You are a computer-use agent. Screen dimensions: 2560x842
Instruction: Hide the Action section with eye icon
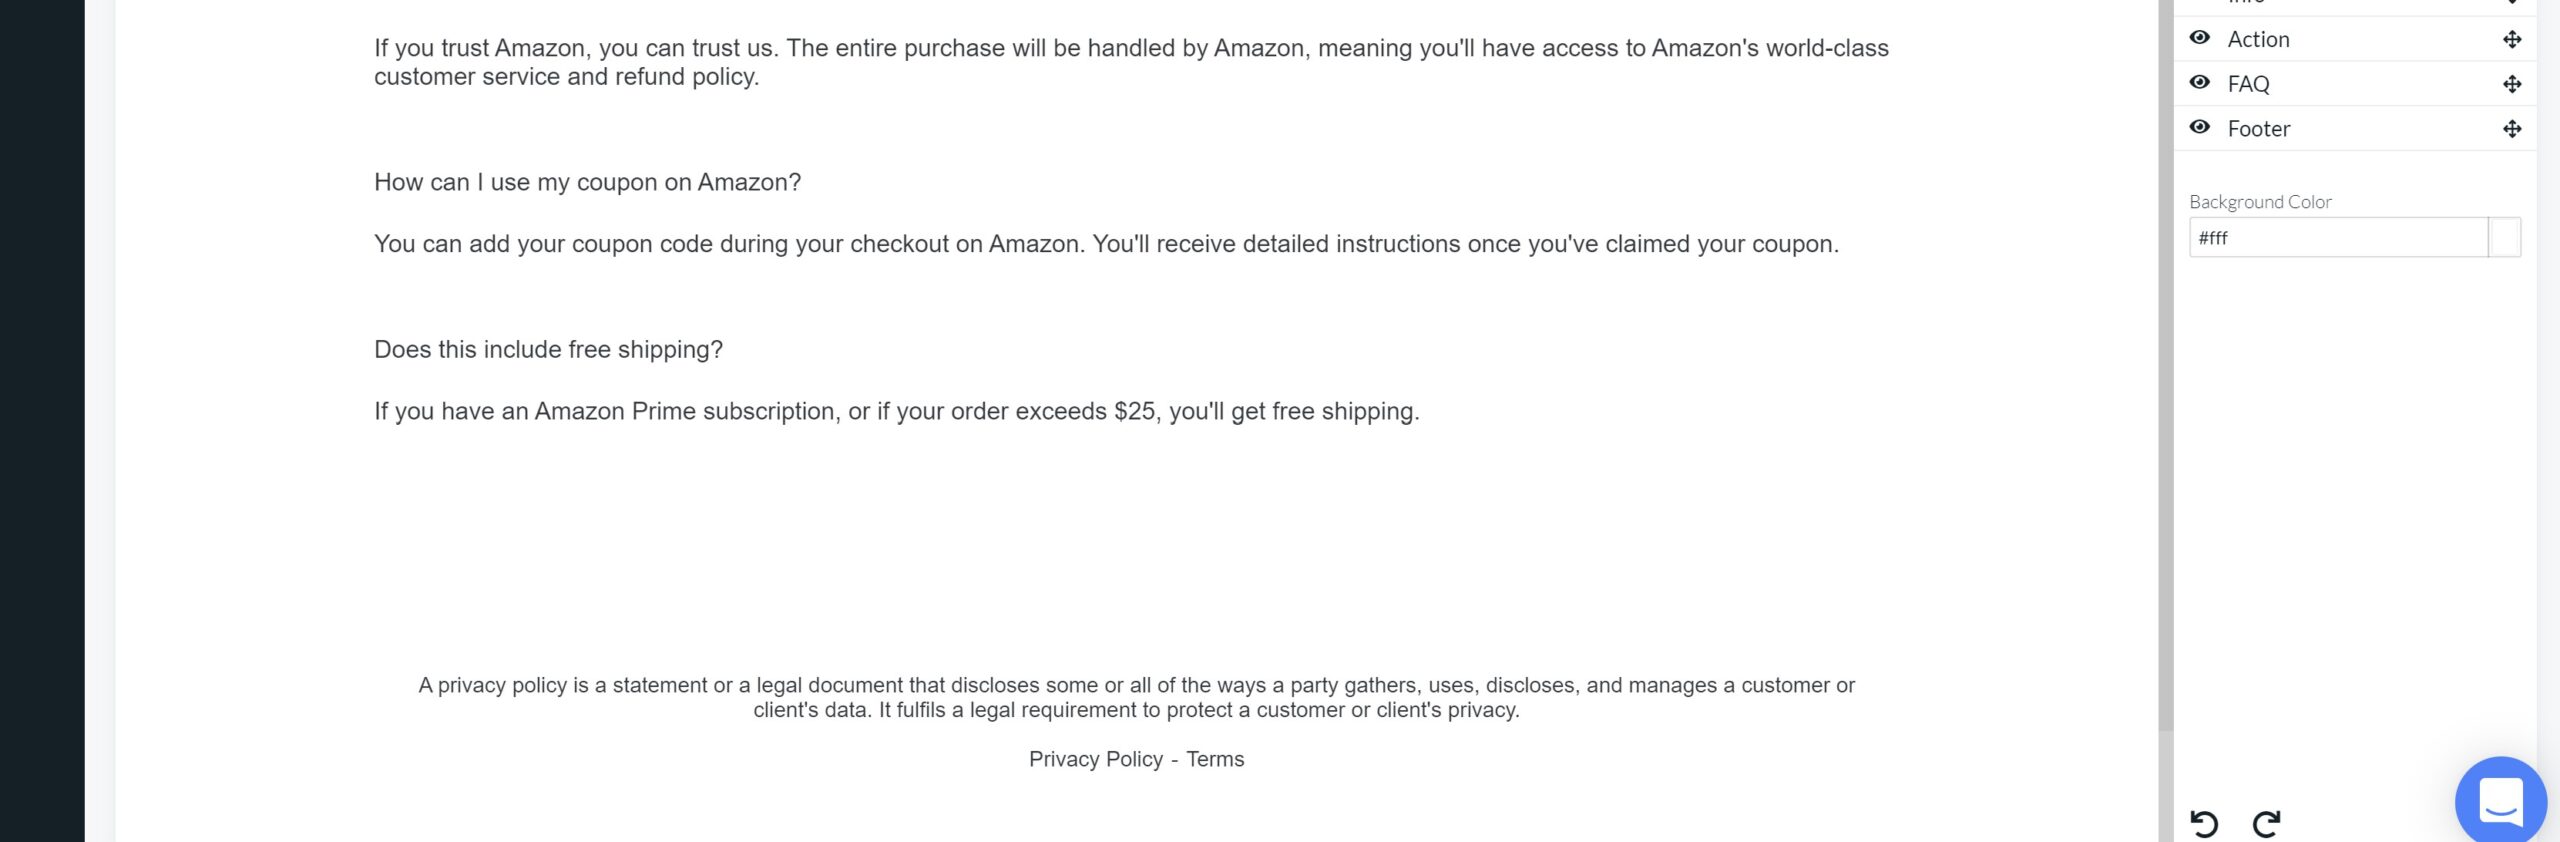[2200, 38]
